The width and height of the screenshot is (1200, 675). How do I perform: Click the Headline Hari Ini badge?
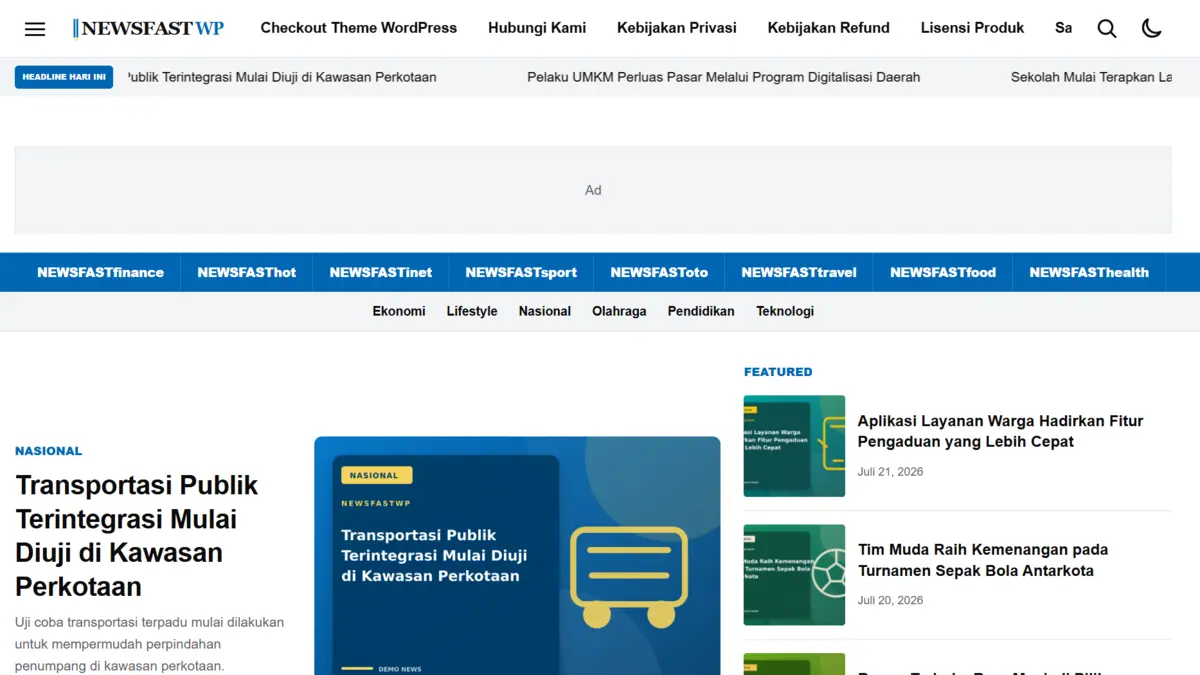64,77
